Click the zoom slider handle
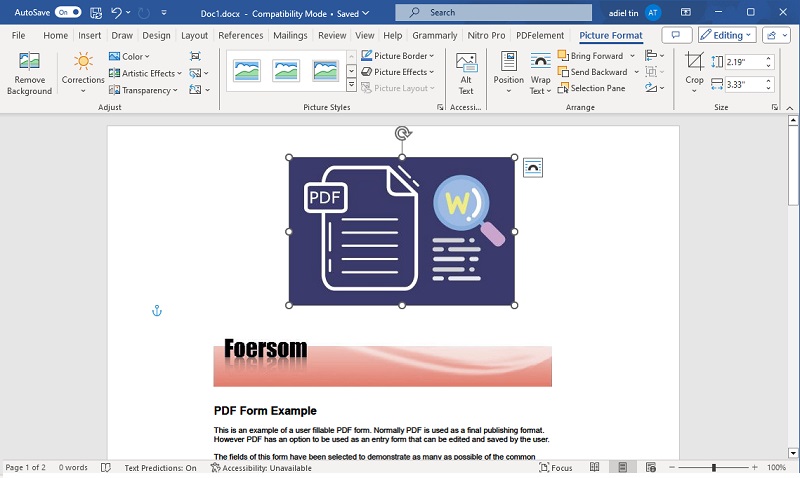This screenshot has width=800, height=478. (x=714, y=467)
